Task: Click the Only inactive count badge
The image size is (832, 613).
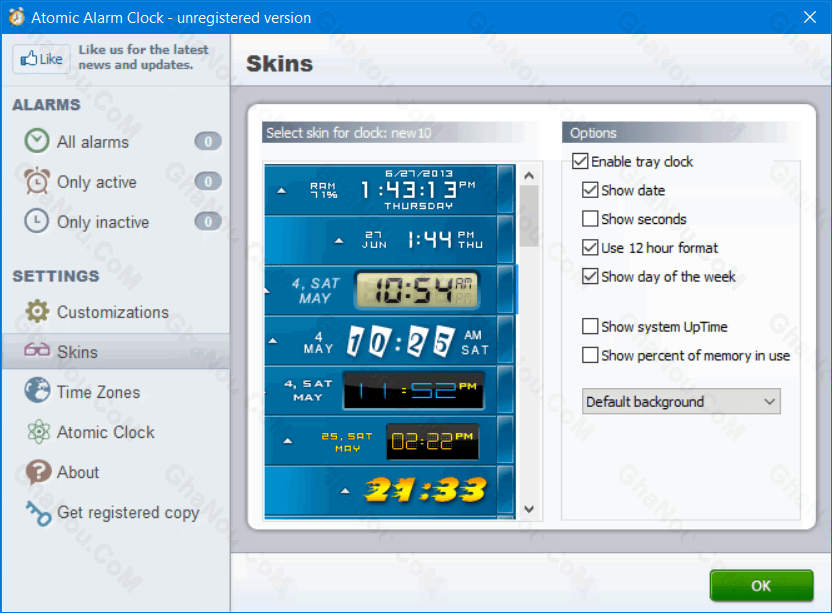Action: click(x=208, y=221)
